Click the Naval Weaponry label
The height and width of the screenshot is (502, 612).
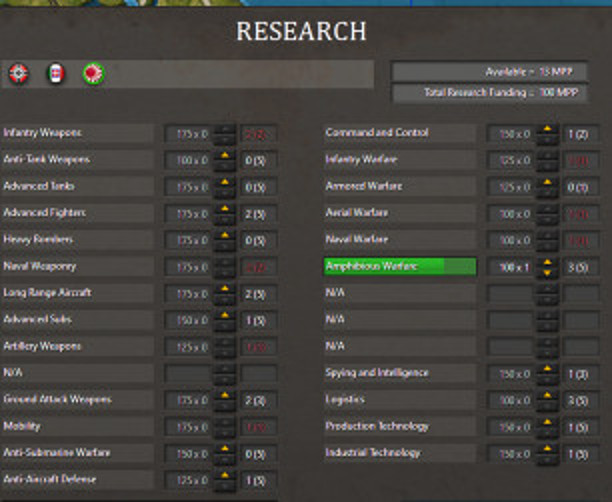[x=39, y=266]
